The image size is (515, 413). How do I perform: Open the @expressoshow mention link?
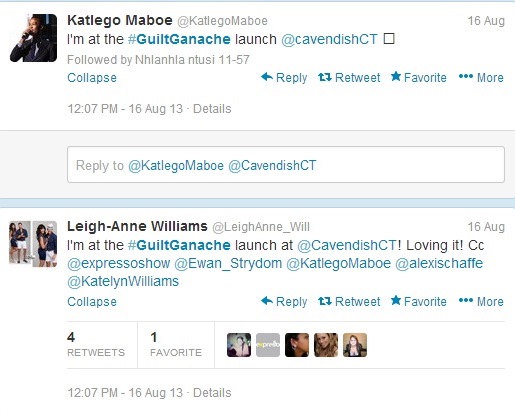coord(119,263)
